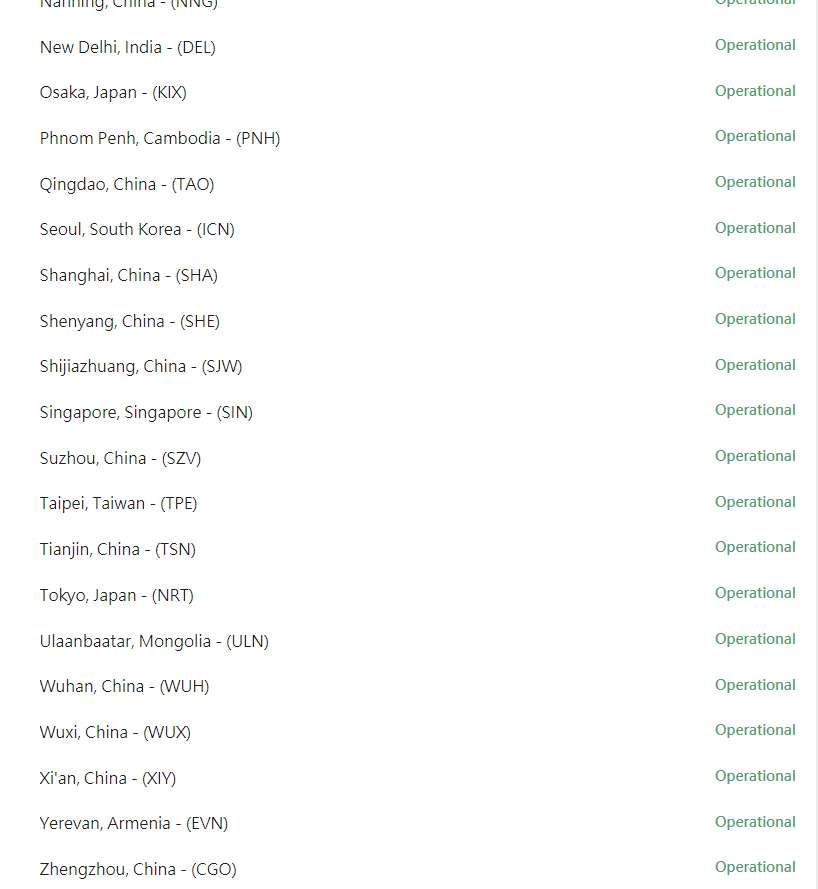The width and height of the screenshot is (818, 889).
Task: Click Operational status beside Xi'an, China
Action: (x=755, y=776)
